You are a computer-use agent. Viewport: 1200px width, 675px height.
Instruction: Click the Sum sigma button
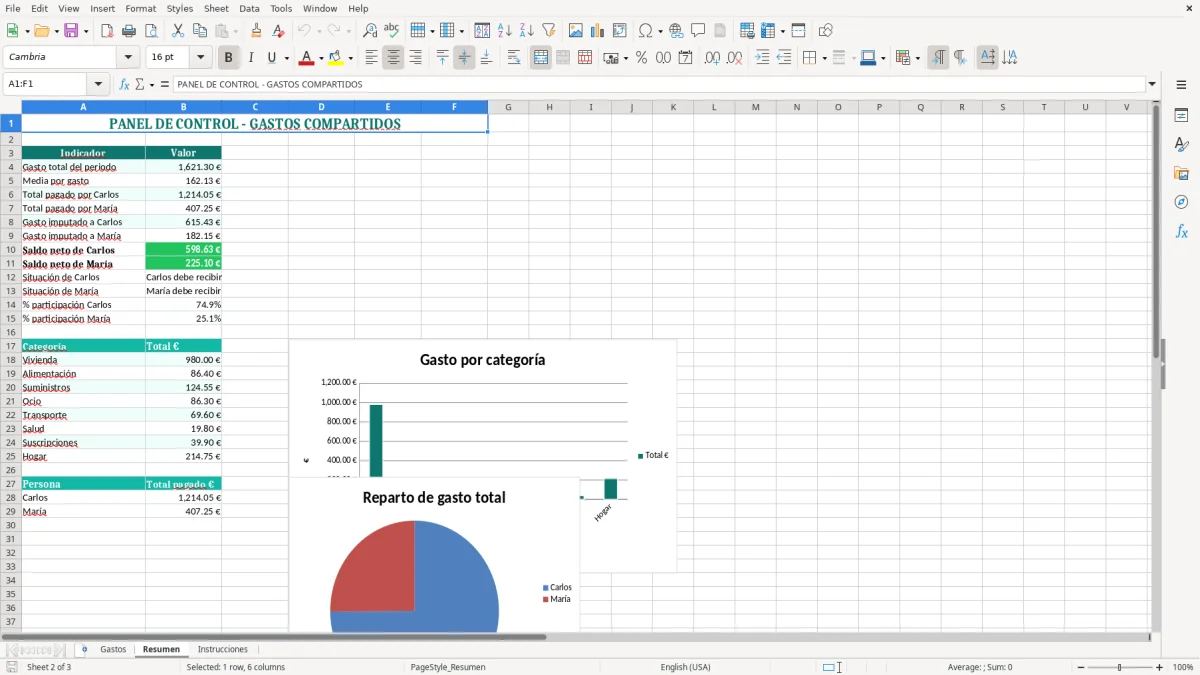coord(140,85)
